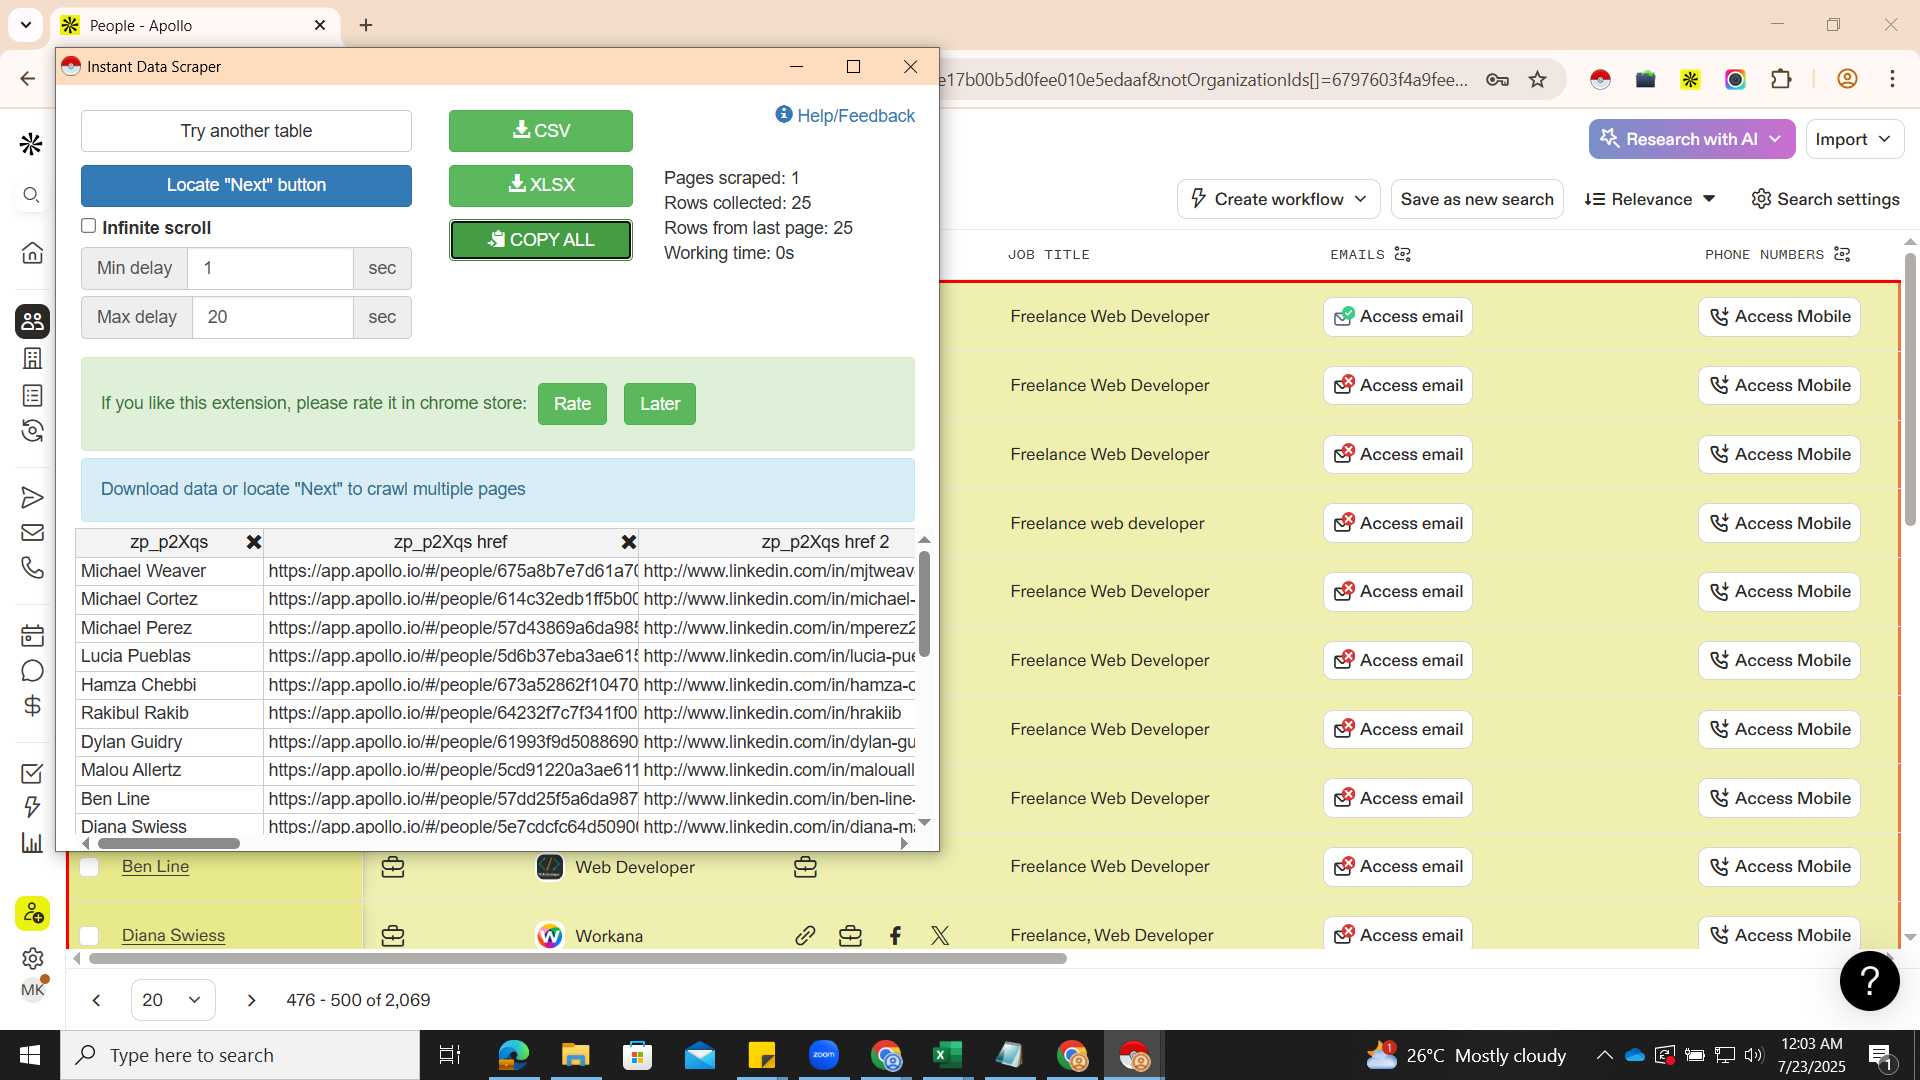This screenshot has width=1920, height=1080.
Task: Open Deals dollar icon in sidebar
Action: pos(32,706)
